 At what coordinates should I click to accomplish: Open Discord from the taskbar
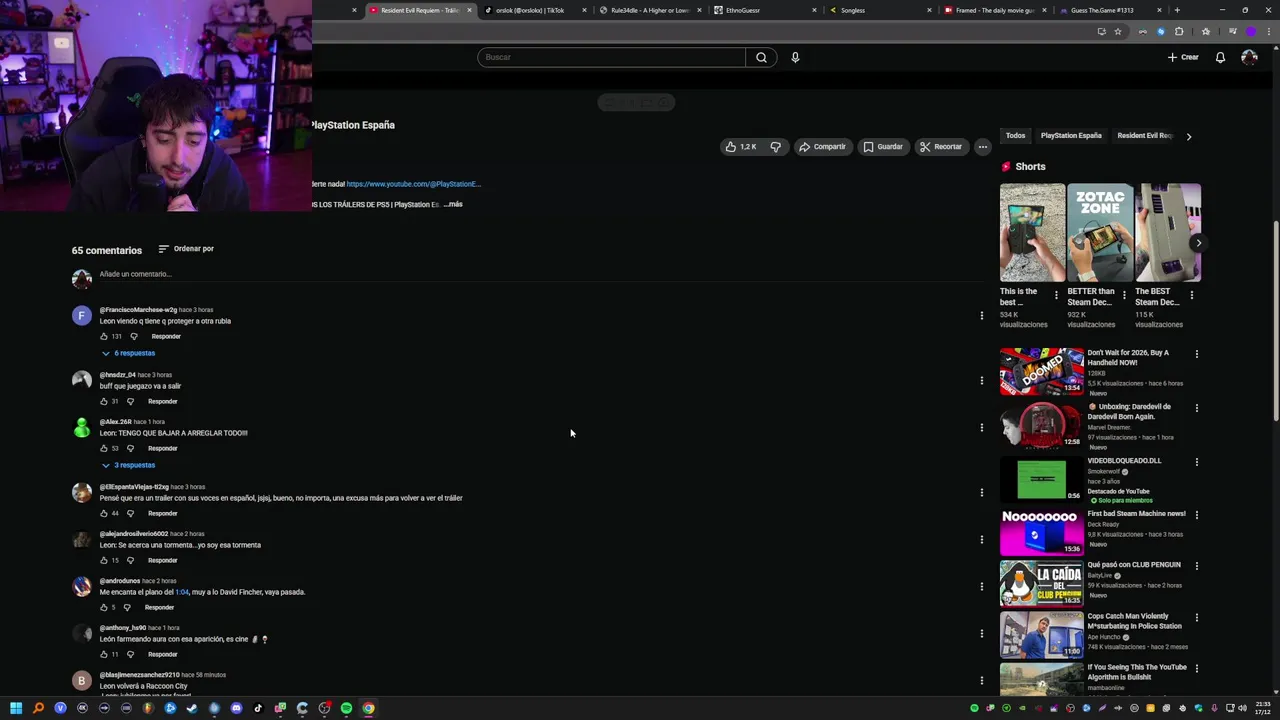pyautogui.click(x=236, y=708)
